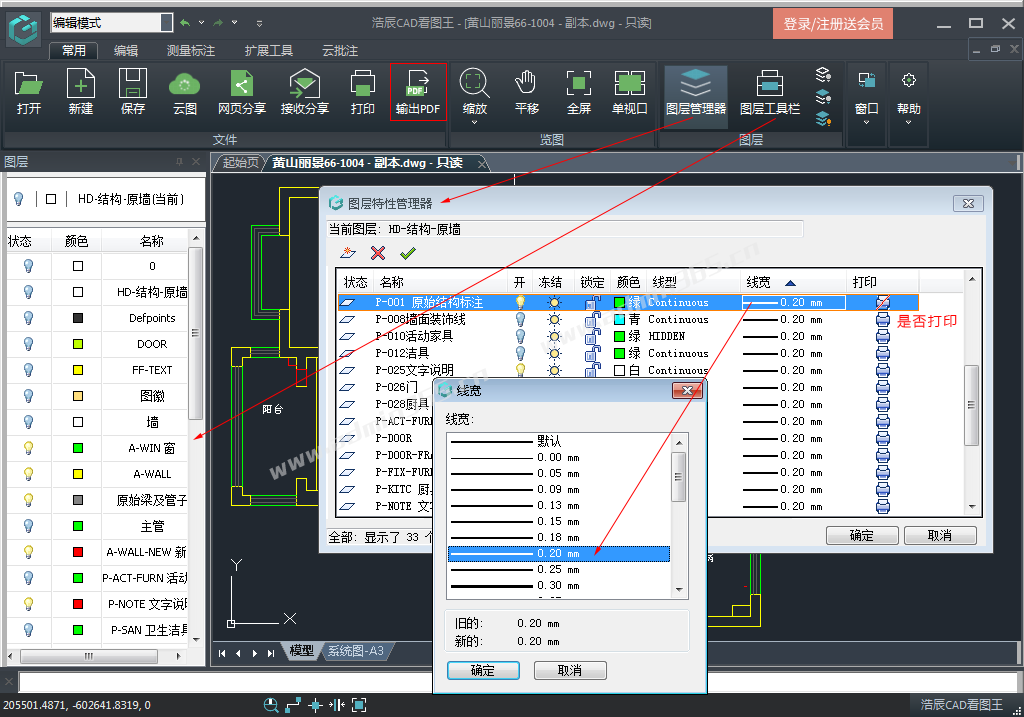Switch to the 云批注 ribbon tab
The image size is (1024, 717).
(340, 51)
